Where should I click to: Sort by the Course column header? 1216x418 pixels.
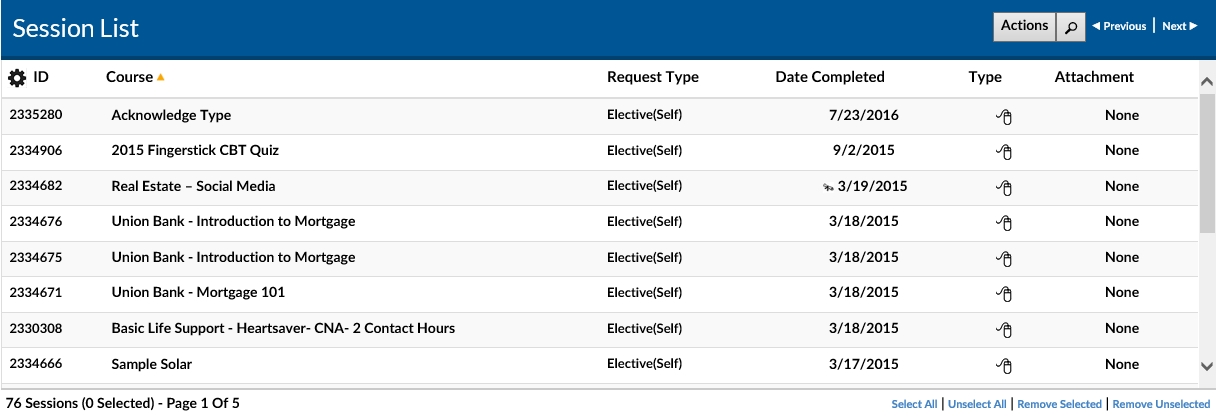pos(130,77)
